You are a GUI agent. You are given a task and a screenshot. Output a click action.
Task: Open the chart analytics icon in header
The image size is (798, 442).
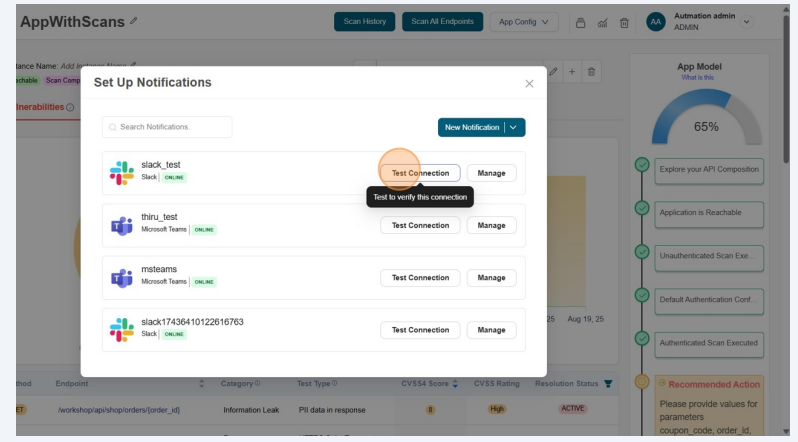[600, 22]
